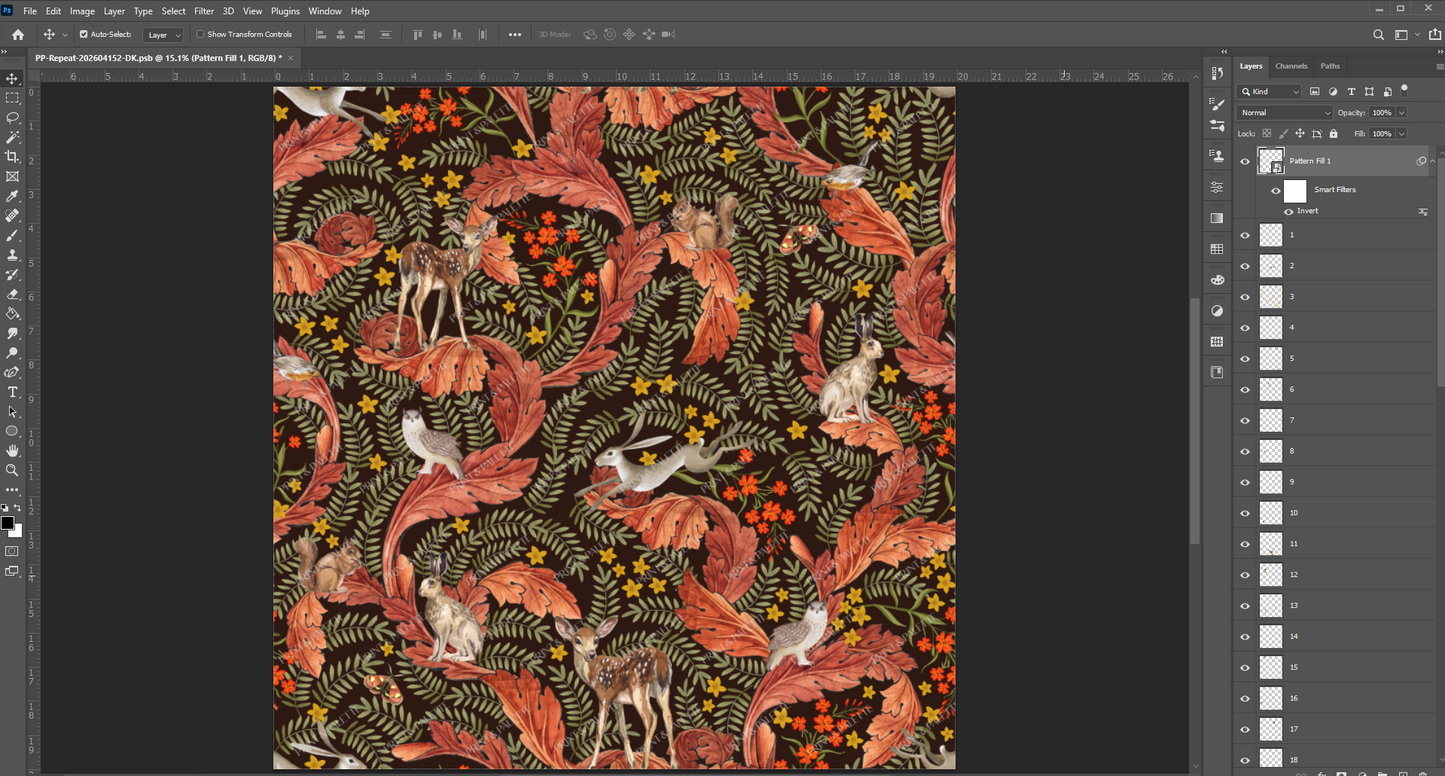Toggle the Invert filter visibility
1445x776 pixels.
point(1289,212)
